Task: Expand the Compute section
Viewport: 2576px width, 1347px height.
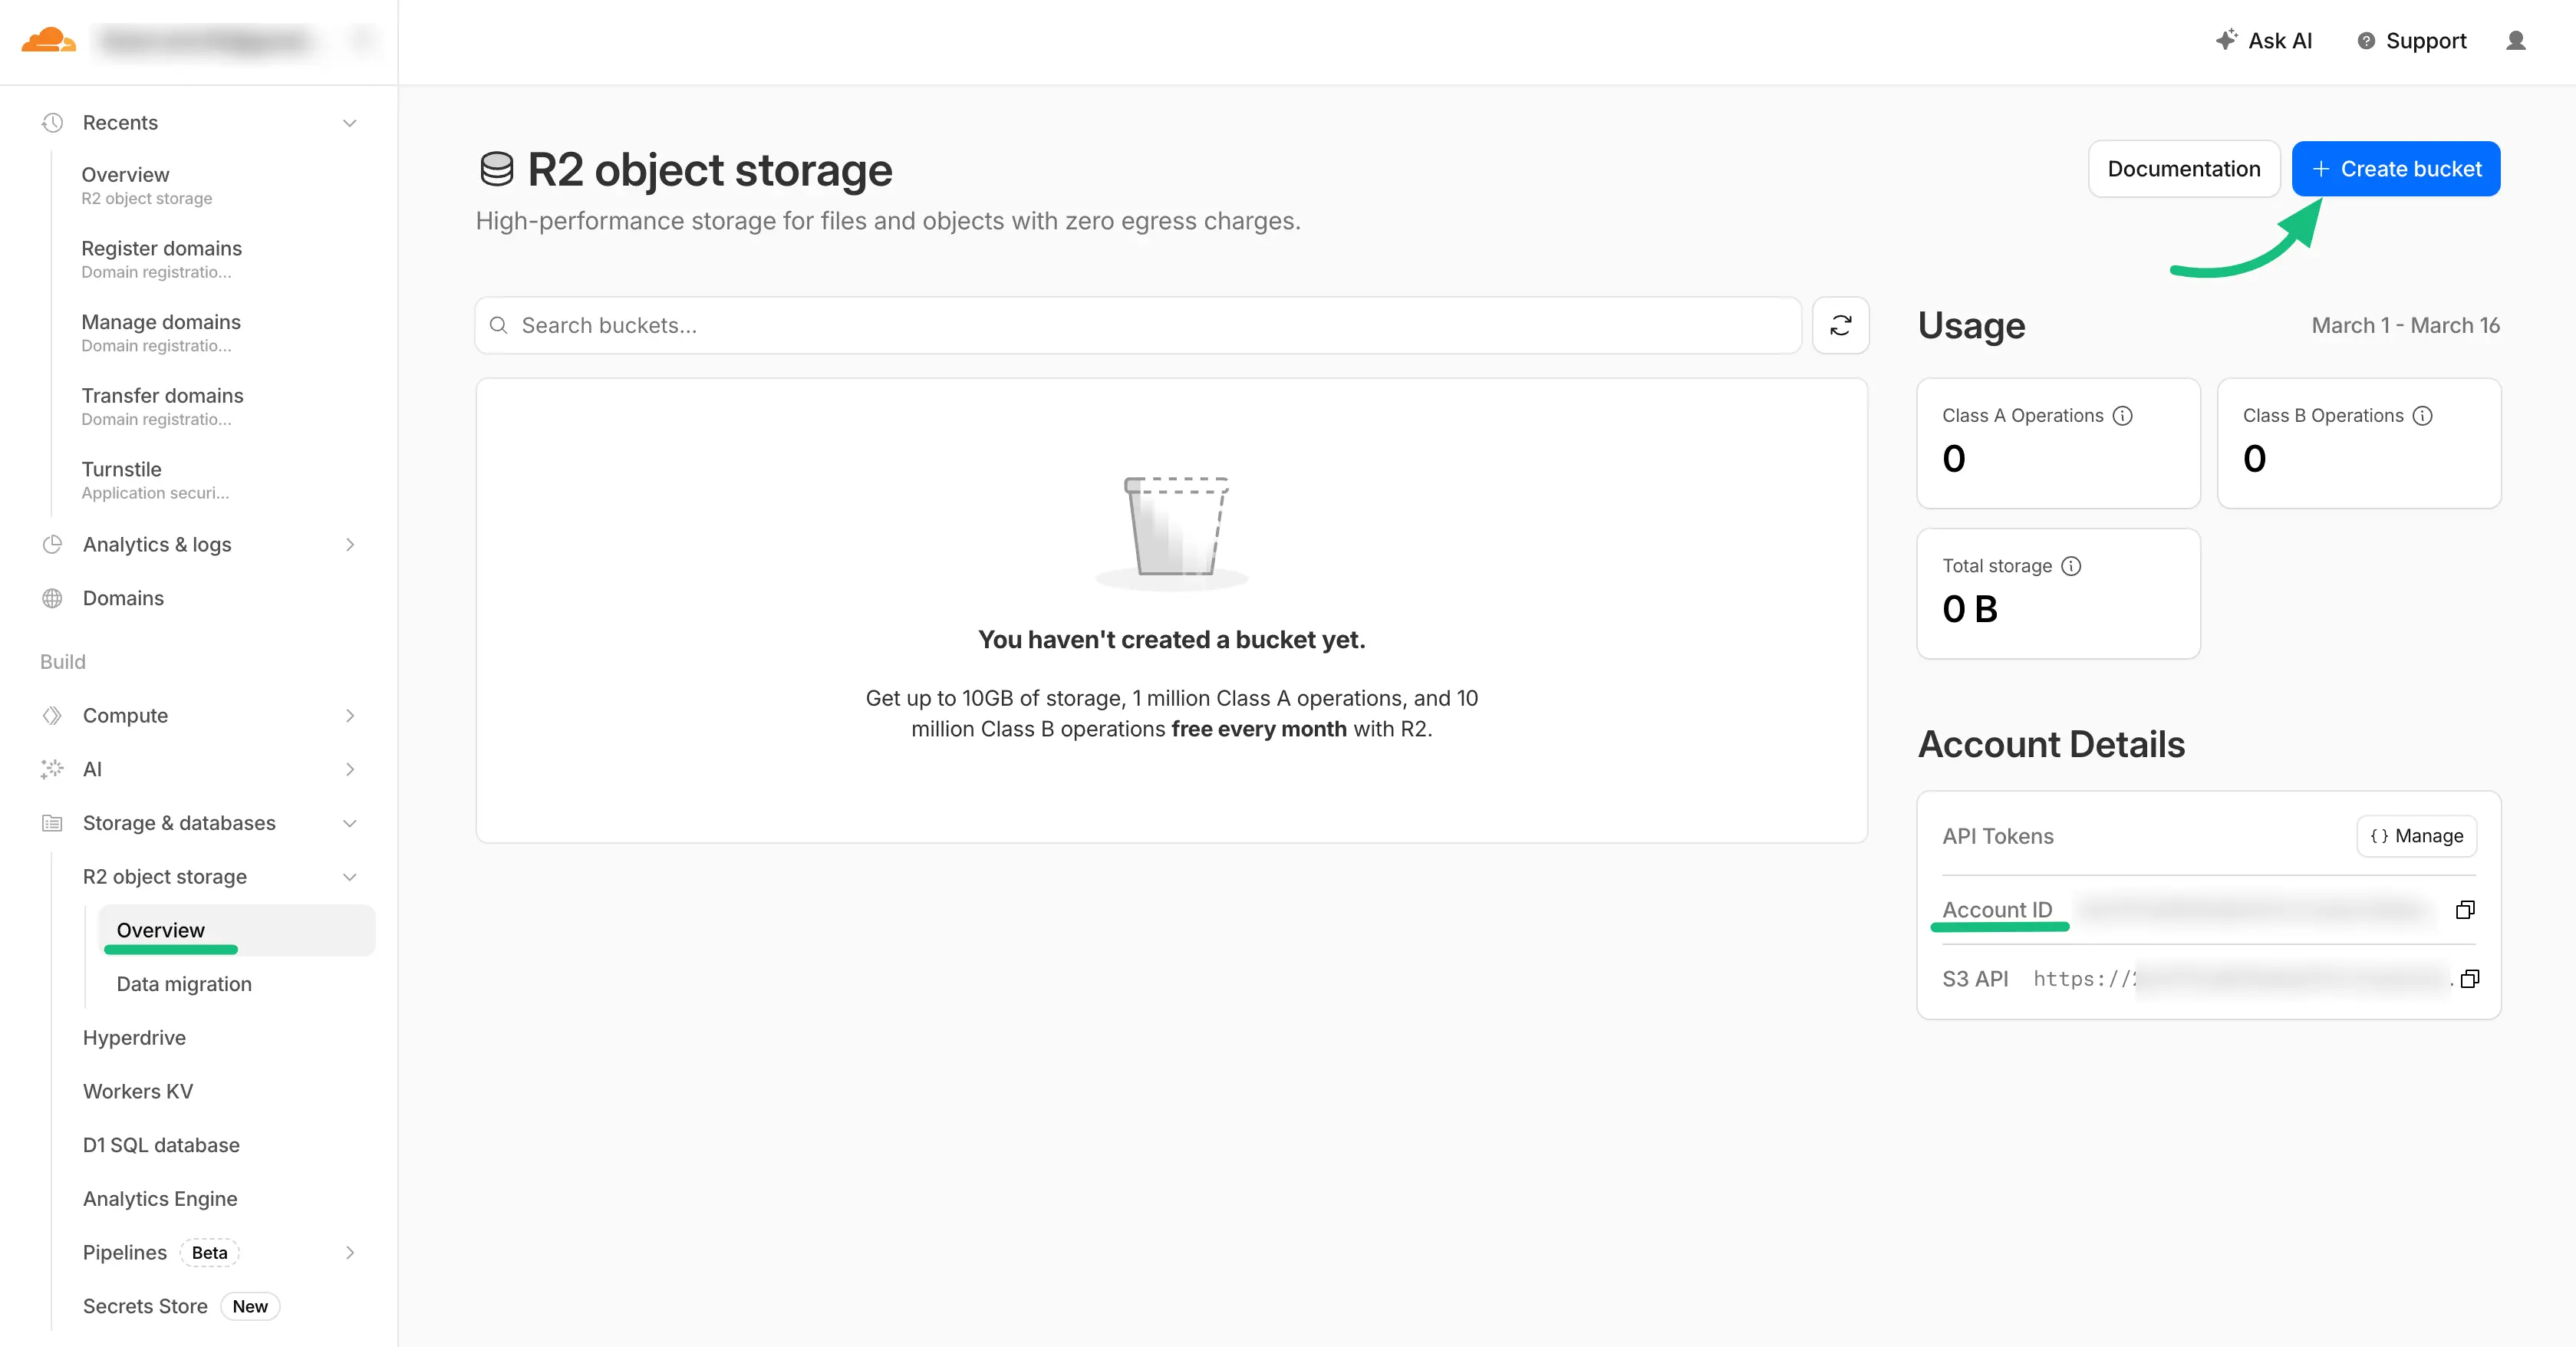Action: pyautogui.click(x=349, y=715)
